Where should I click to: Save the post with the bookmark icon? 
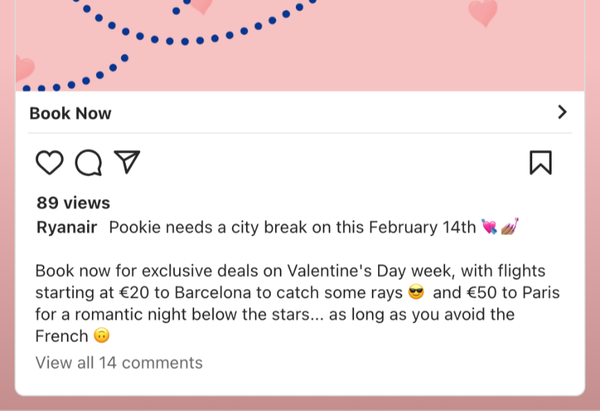(x=540, y=162)
